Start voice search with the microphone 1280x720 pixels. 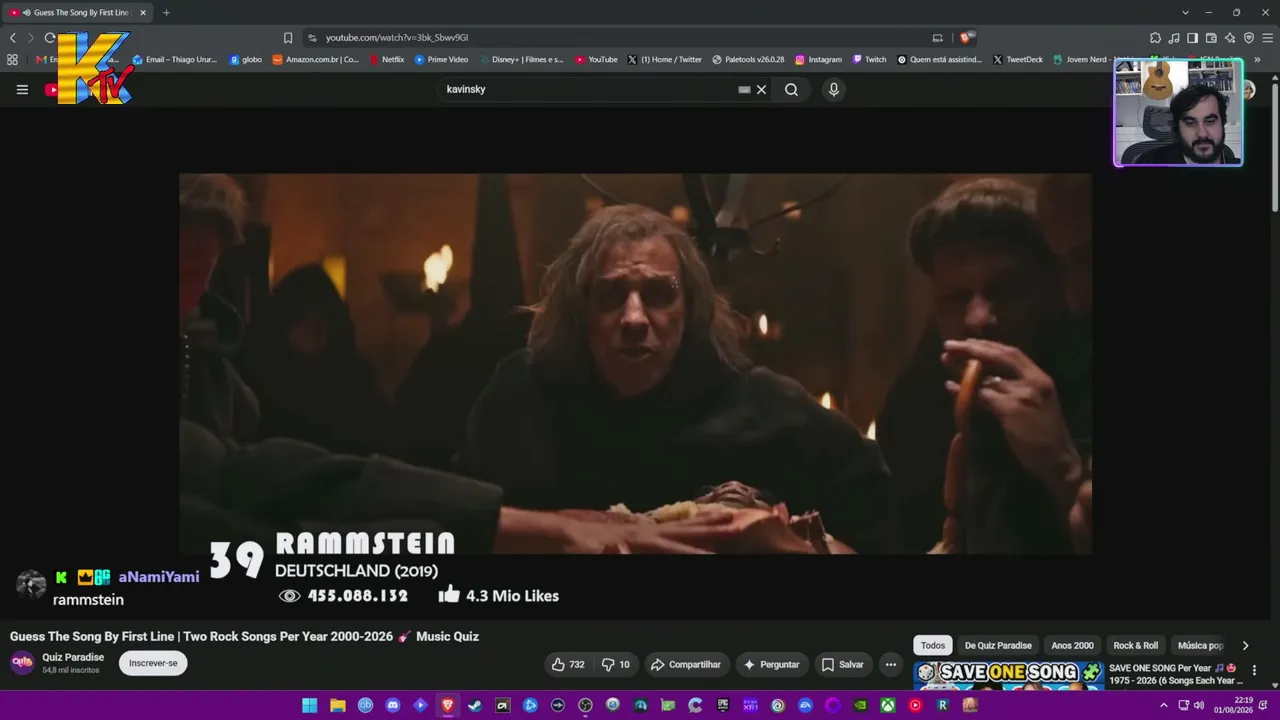coord(833,89)
